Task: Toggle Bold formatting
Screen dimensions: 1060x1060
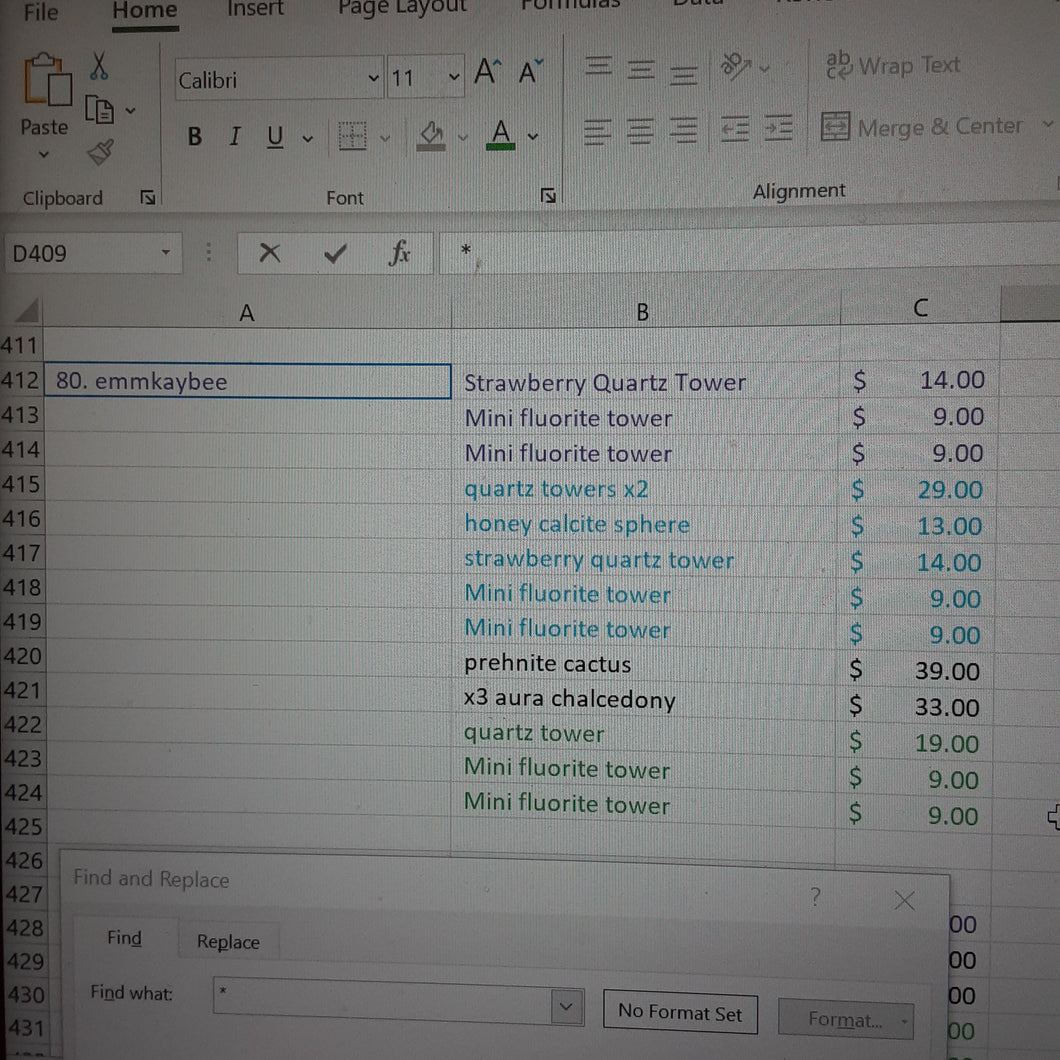Action: pyautogui.click(x=195, y=137)
